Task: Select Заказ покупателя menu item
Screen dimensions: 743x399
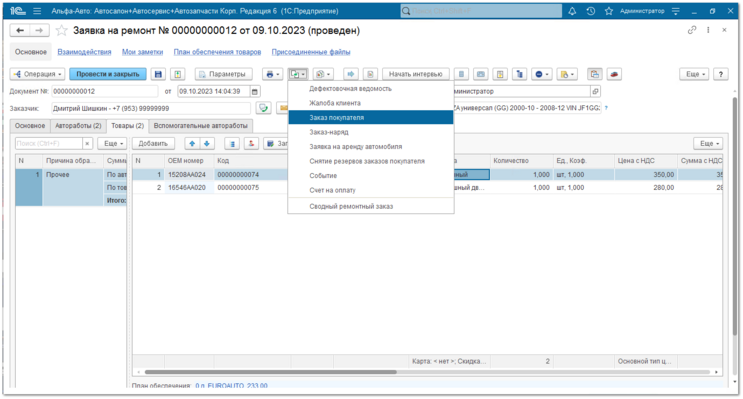Action: point(371,118)
